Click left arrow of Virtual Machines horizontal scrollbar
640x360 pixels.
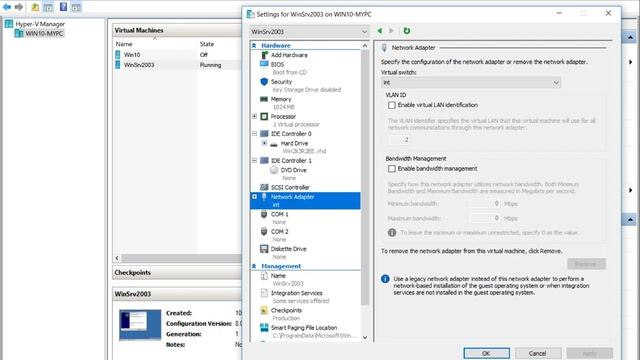pyautogui.click(x=117, y=258)
